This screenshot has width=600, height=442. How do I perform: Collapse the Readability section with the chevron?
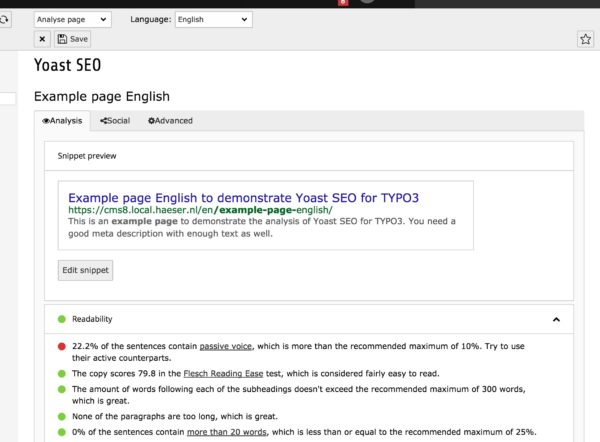click(556, 319)
